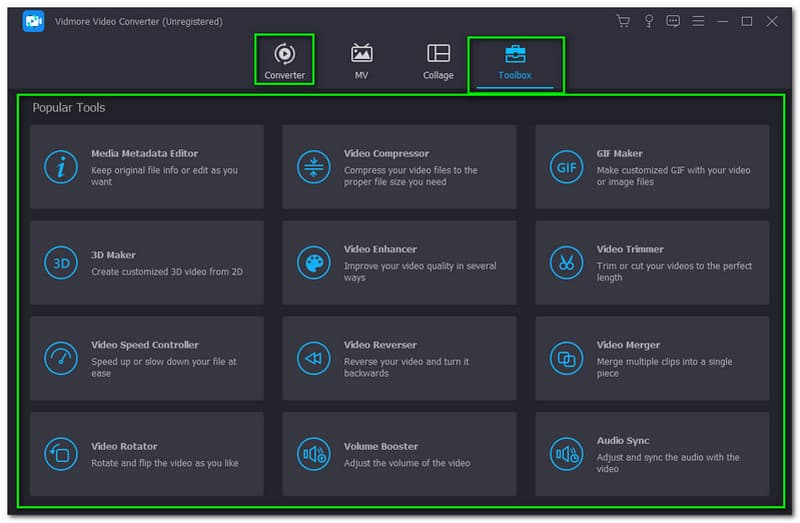Click the register key icon
Screen dimensions: 800x523
[x=648, y=21]
